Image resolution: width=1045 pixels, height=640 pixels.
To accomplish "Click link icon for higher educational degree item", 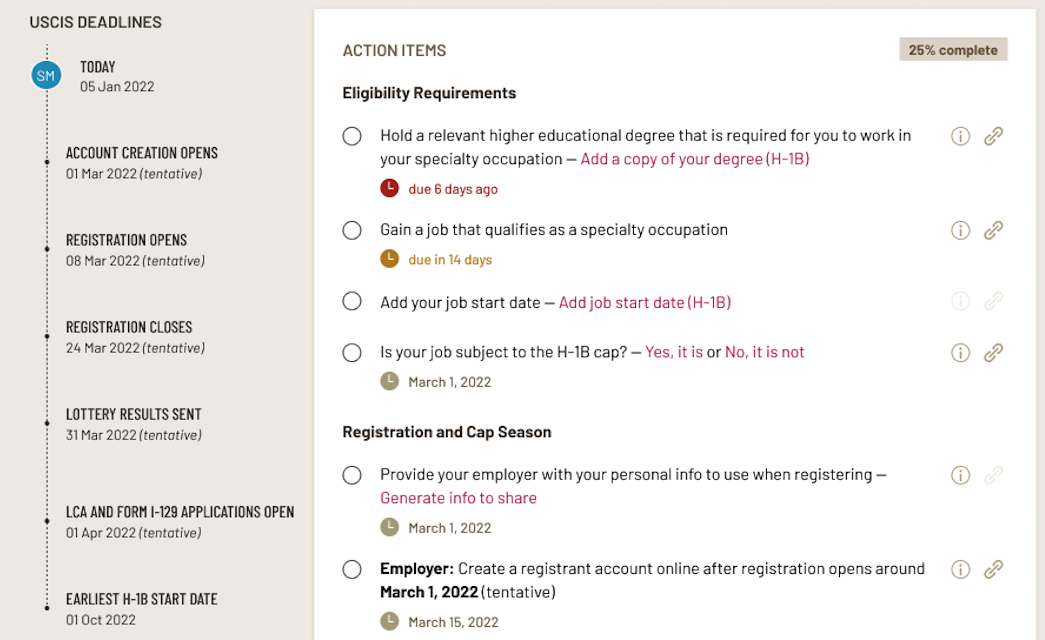I will (993, 136).
